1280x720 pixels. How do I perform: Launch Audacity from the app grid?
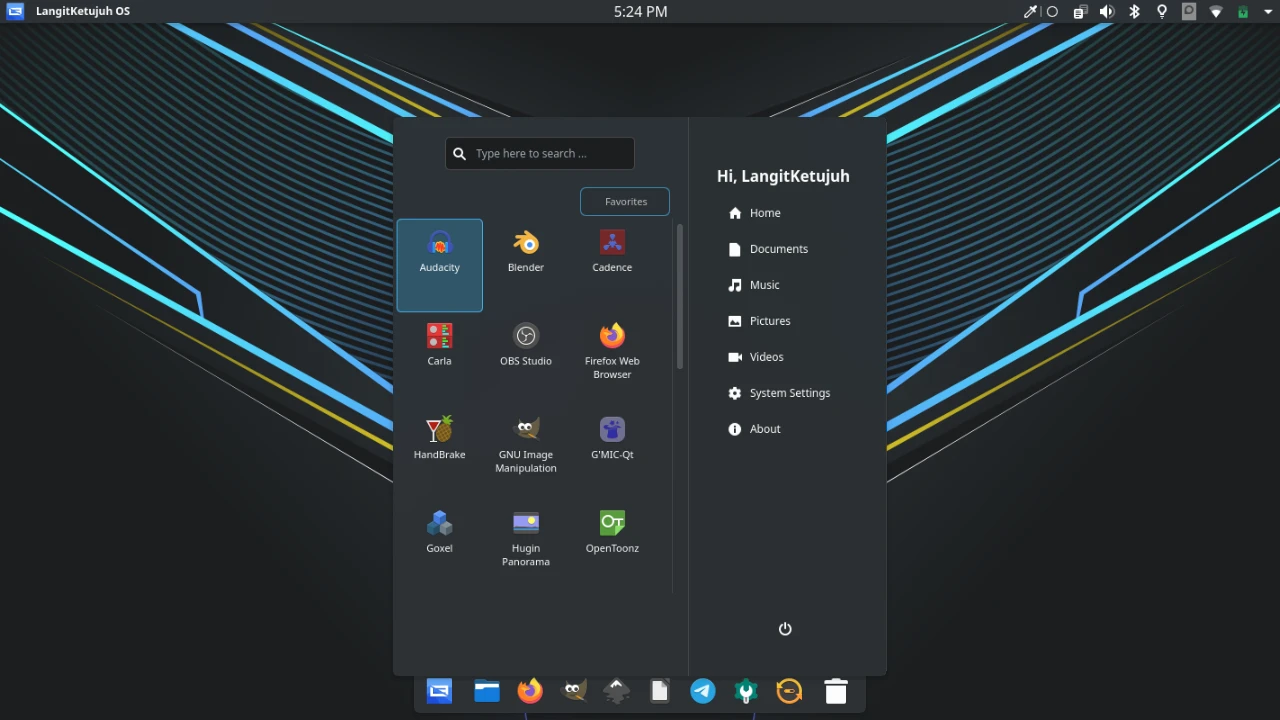[x=440, y=265]
